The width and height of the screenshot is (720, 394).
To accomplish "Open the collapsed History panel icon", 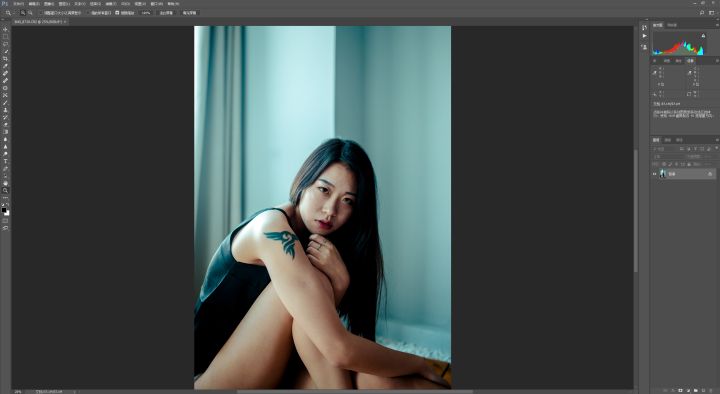I will click(x=644, y=28).
